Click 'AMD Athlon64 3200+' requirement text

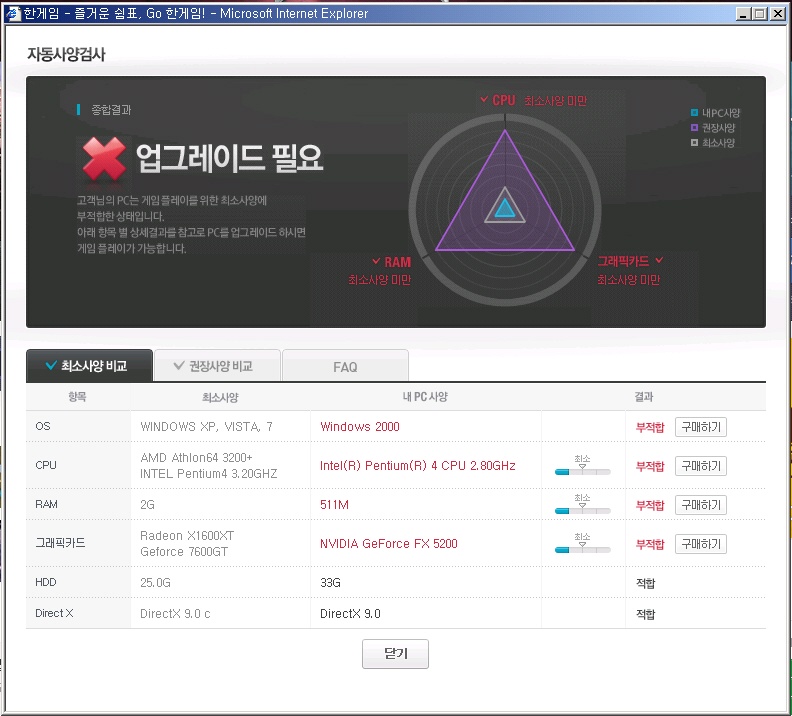196,457
